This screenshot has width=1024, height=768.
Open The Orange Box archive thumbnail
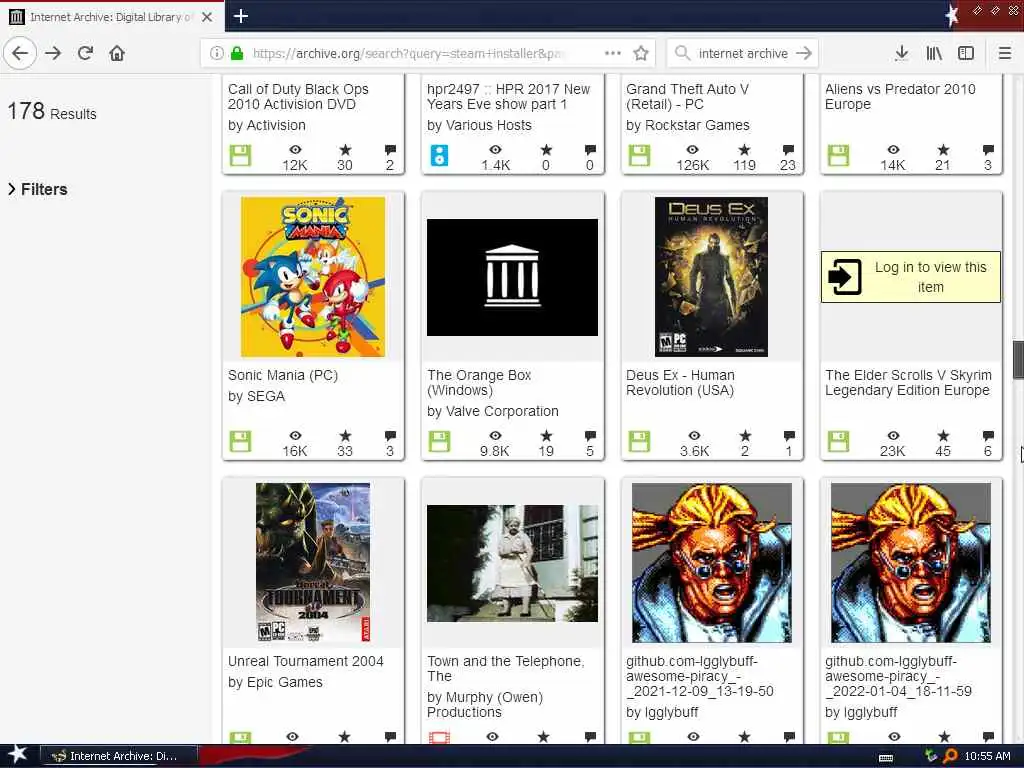click(512, 277)
